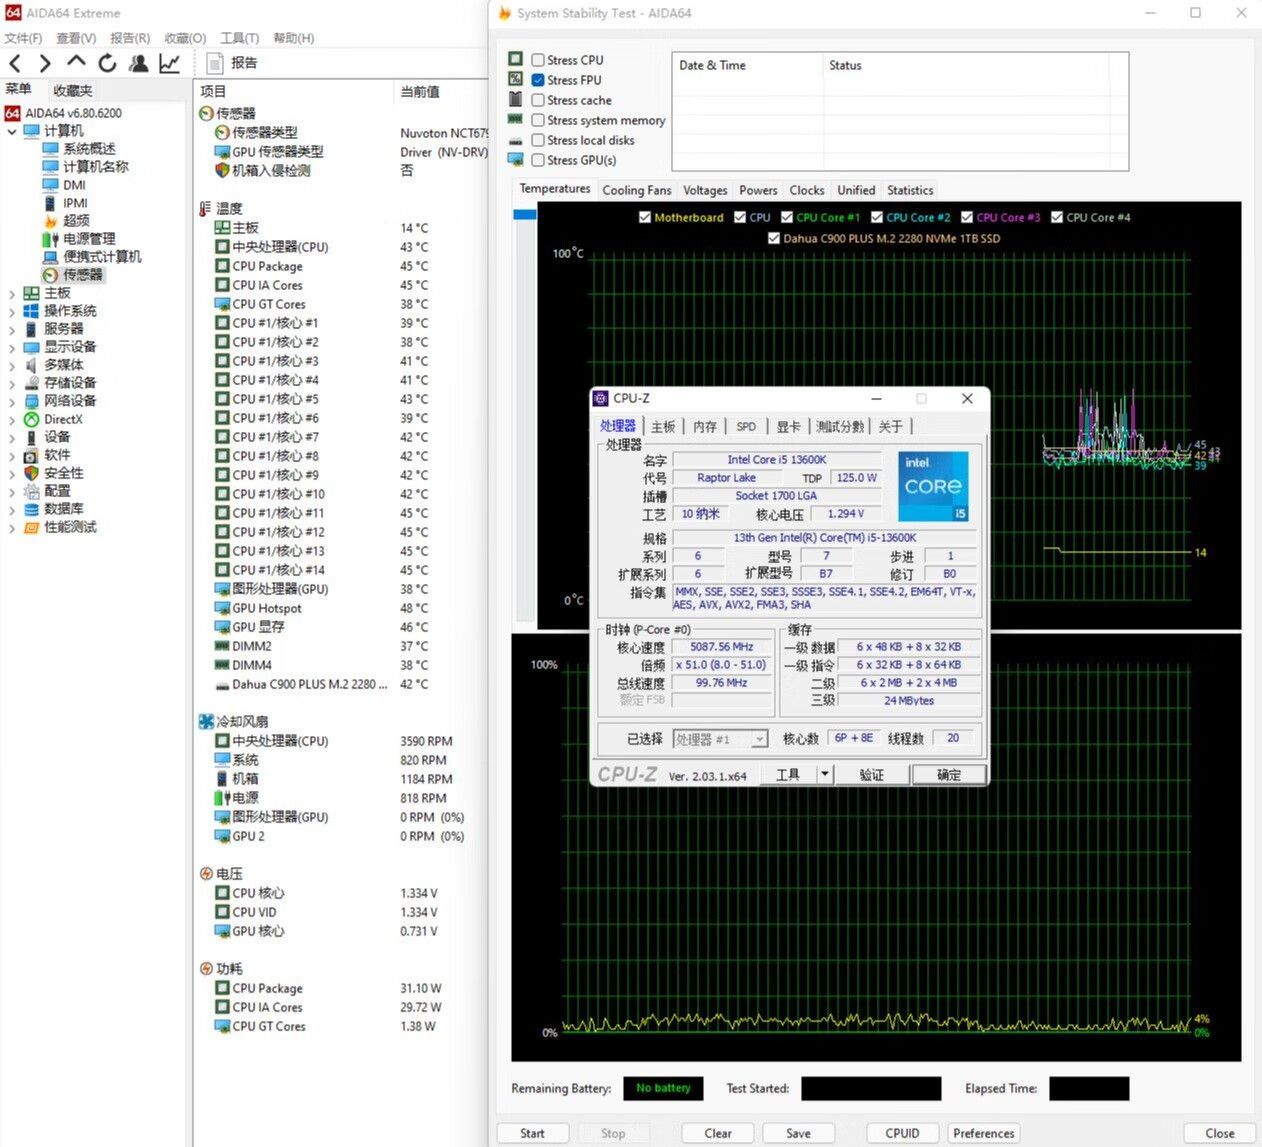The image size is (1262, 1147).
Task: Open the user manager icon in toolbar
Action: [139, 63]
